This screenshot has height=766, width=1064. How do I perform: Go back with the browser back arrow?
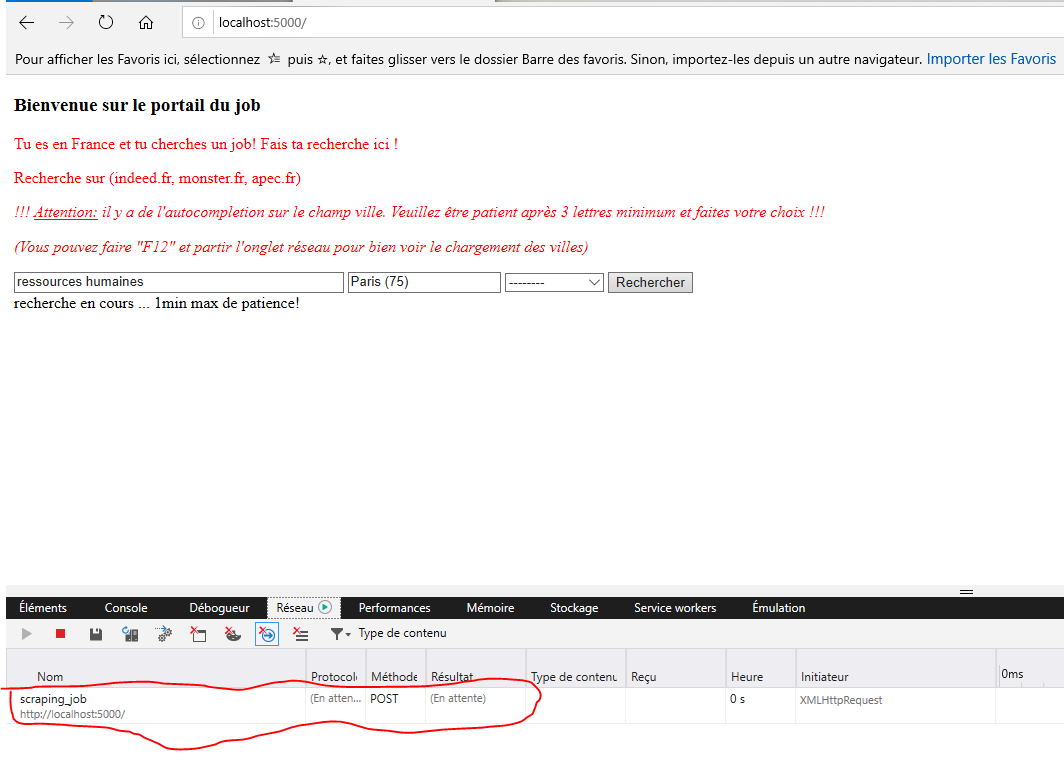click(x=26, y=22)
